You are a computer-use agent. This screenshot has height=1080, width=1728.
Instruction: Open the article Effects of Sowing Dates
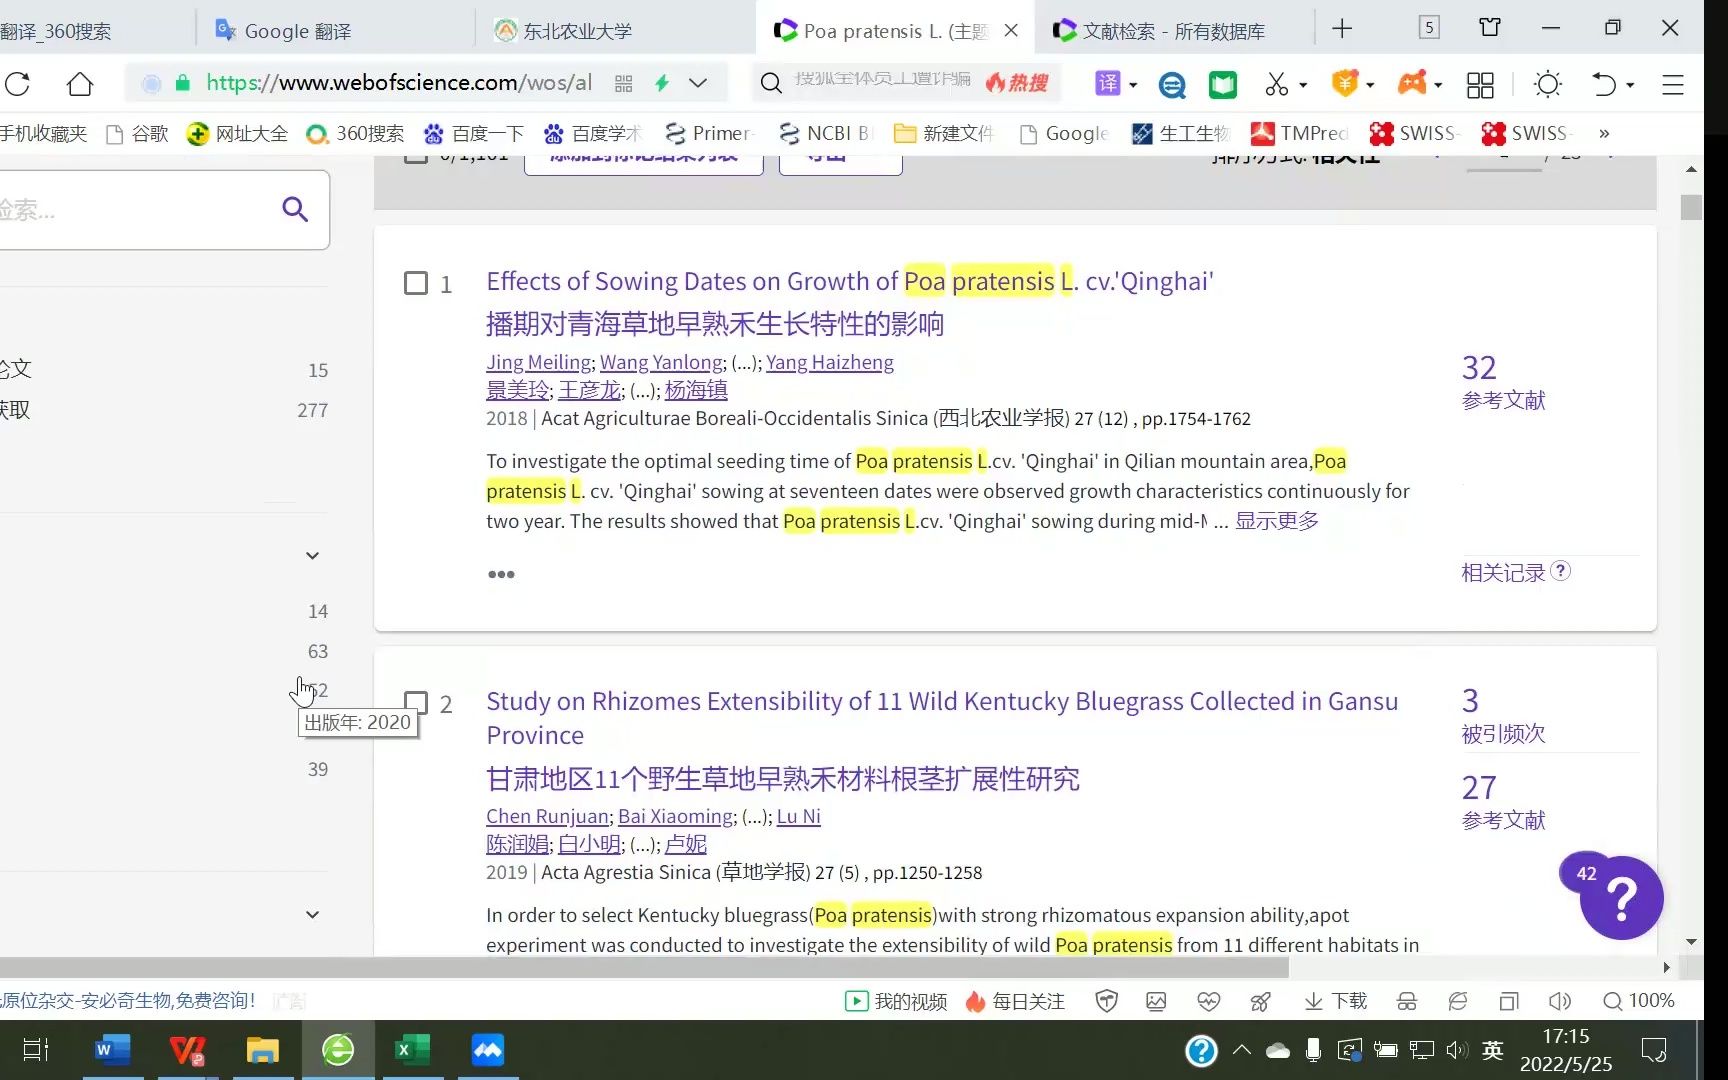pos(850,281)
